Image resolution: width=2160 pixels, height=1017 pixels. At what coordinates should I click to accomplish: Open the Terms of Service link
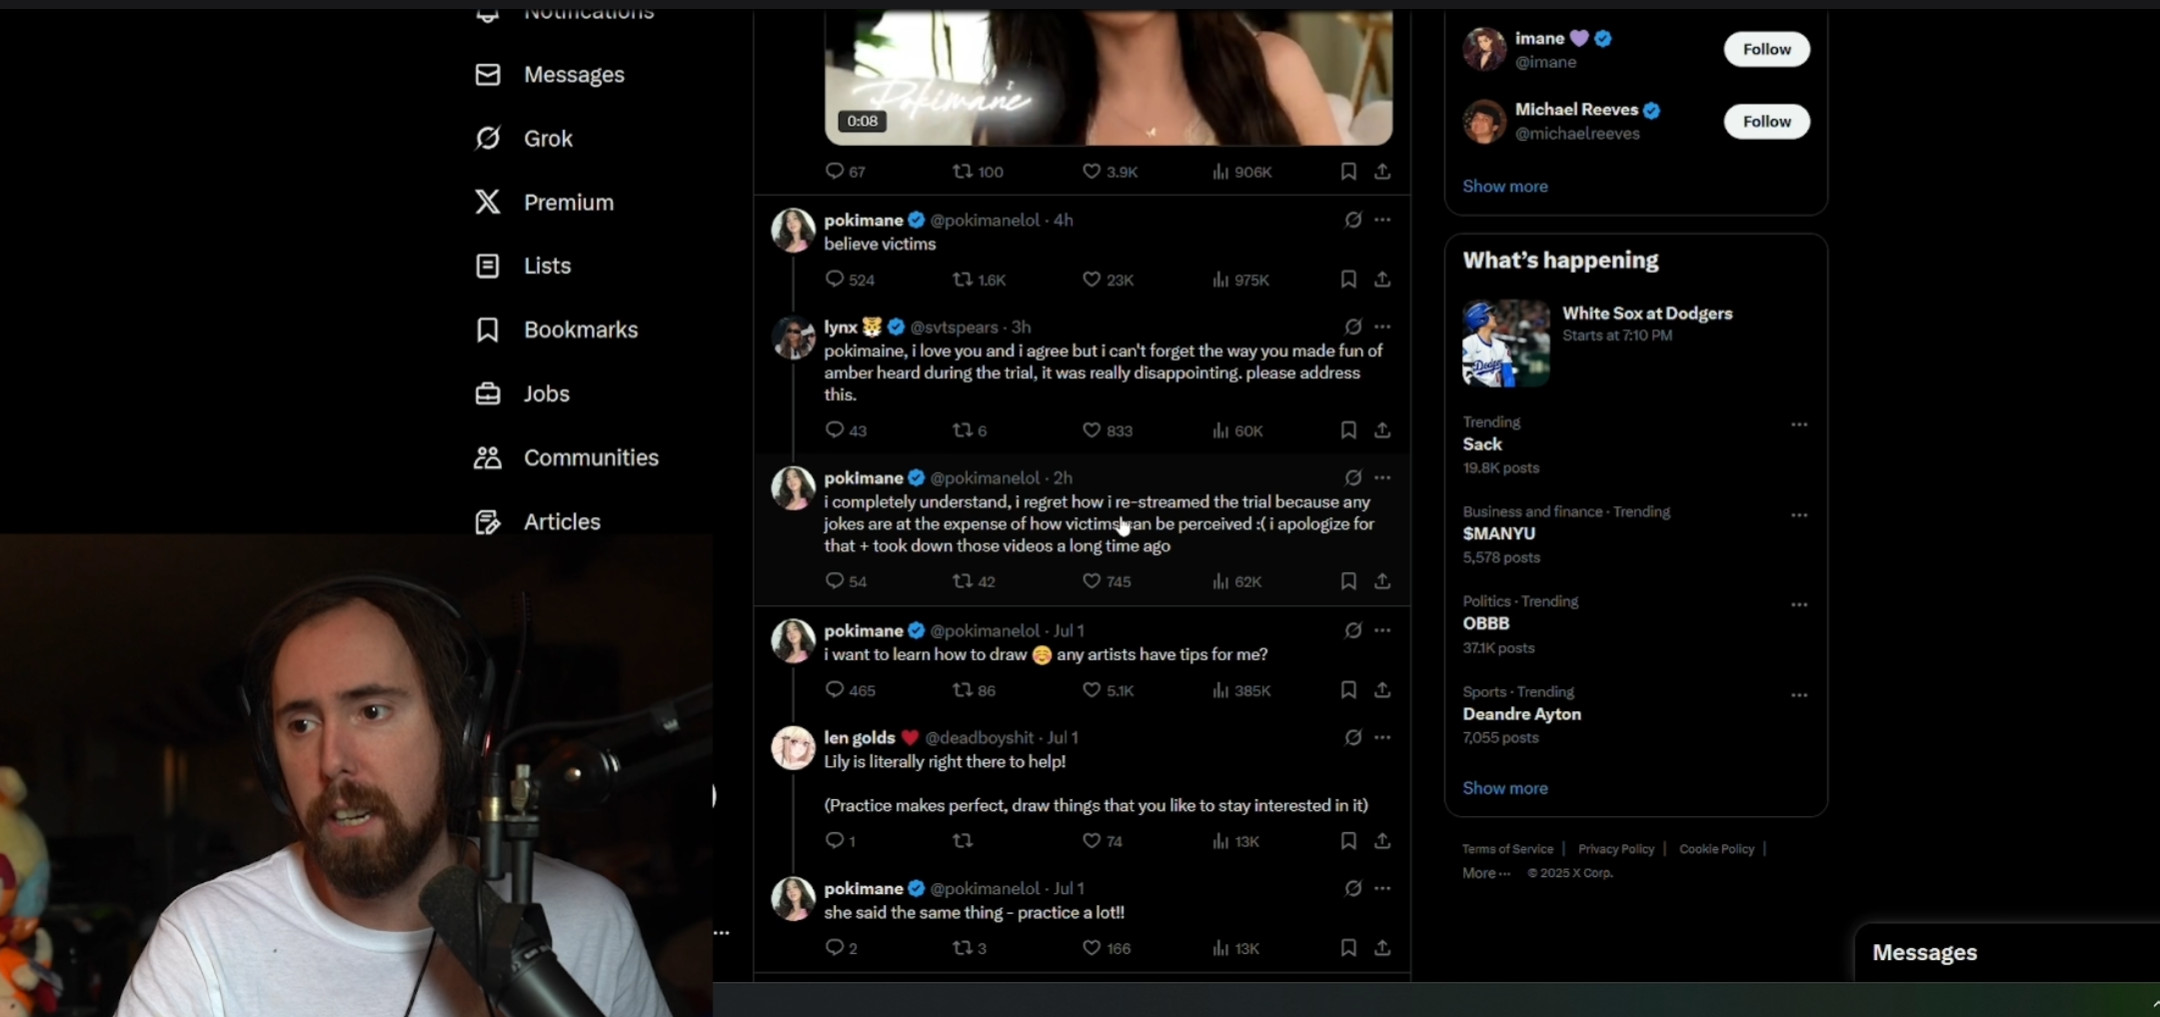[x=1507, y=850]
